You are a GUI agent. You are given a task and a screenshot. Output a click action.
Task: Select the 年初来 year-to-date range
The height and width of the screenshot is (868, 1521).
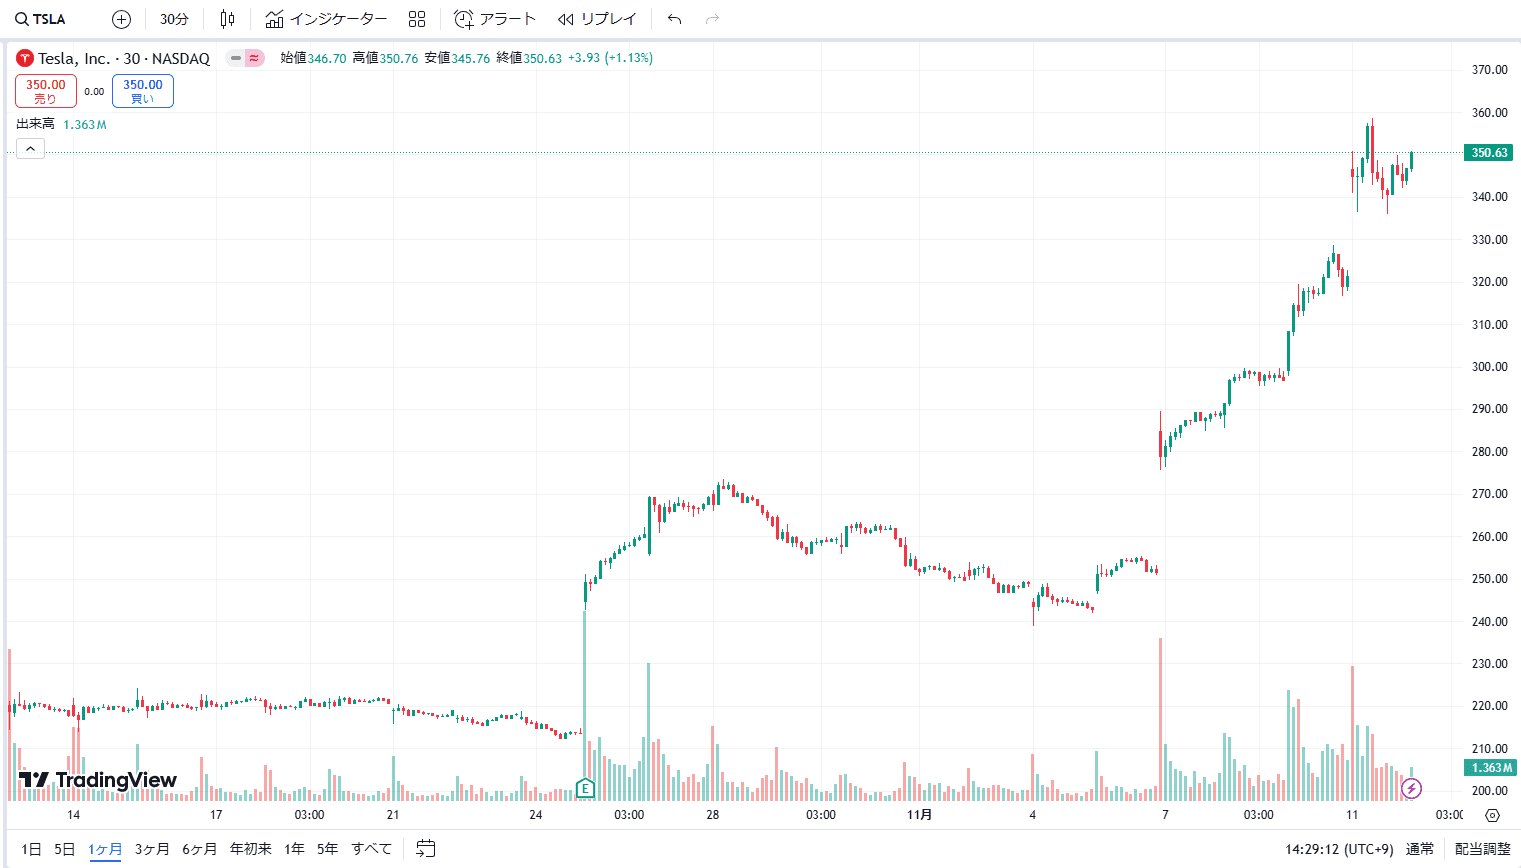tap(251, 849)
